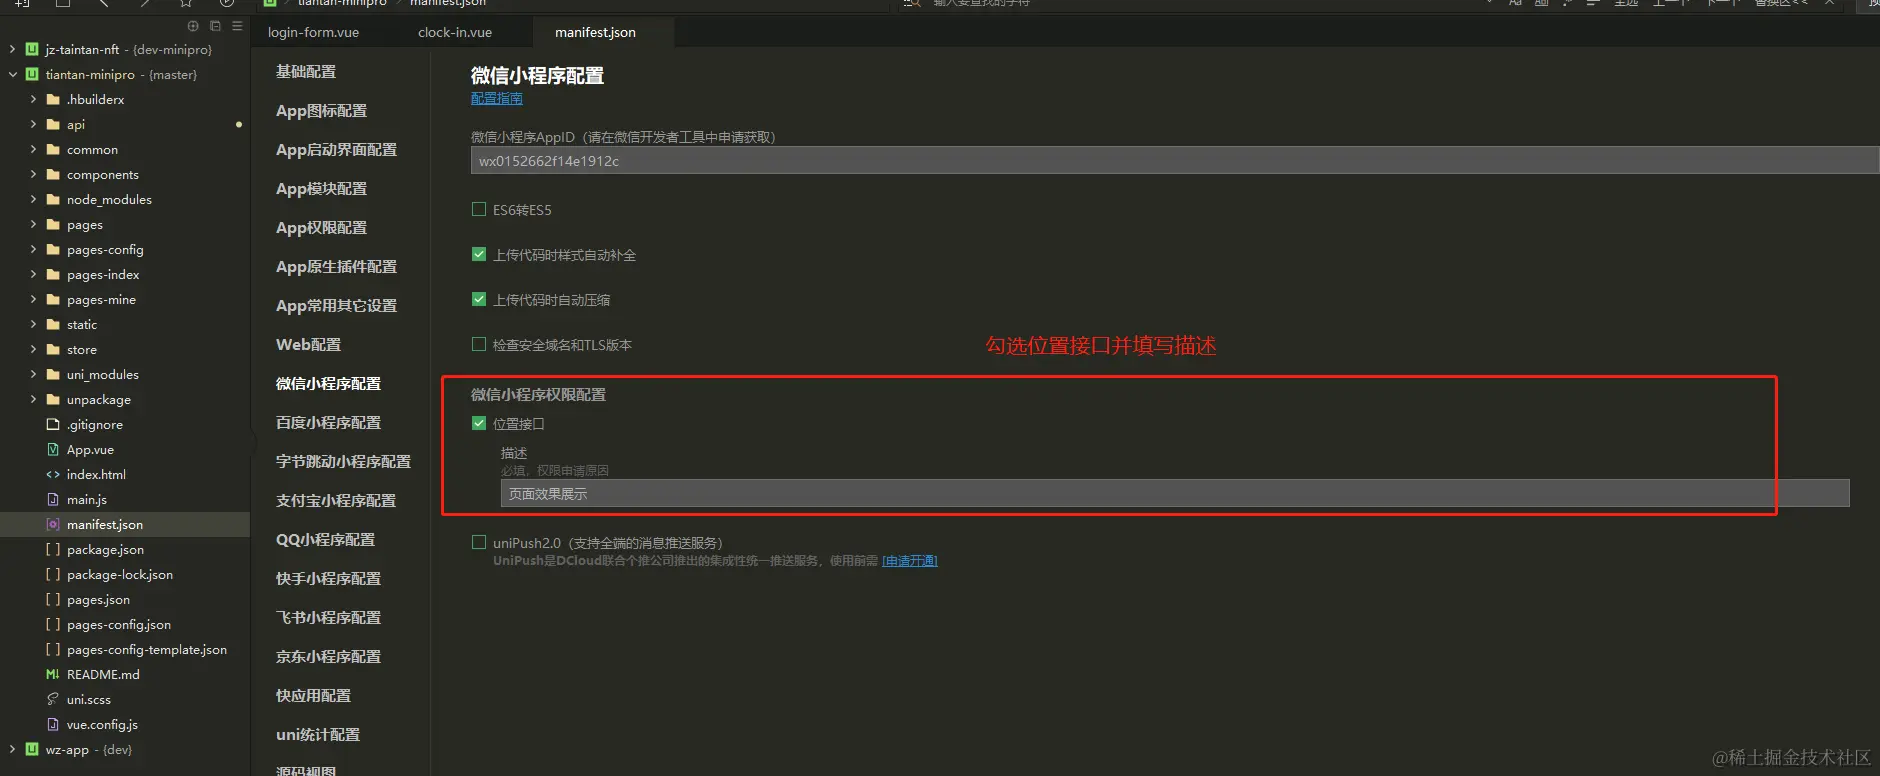
Task: Click the store folder icon
Action: click(53, 349)
